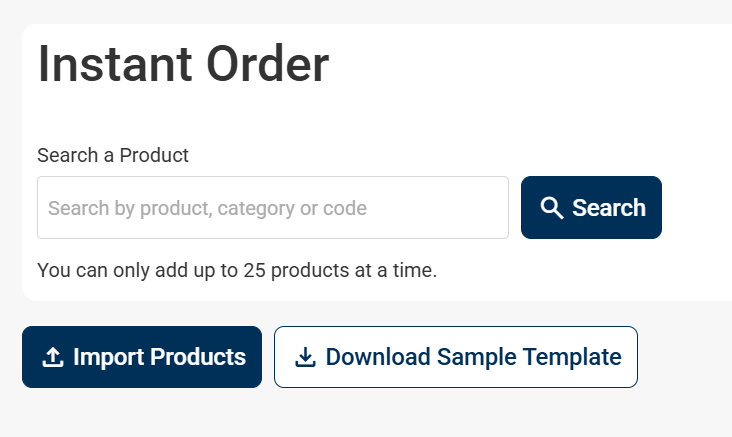Click the download arrow icon
Viewport: 732px width, 437px height.
click(305, 357)
